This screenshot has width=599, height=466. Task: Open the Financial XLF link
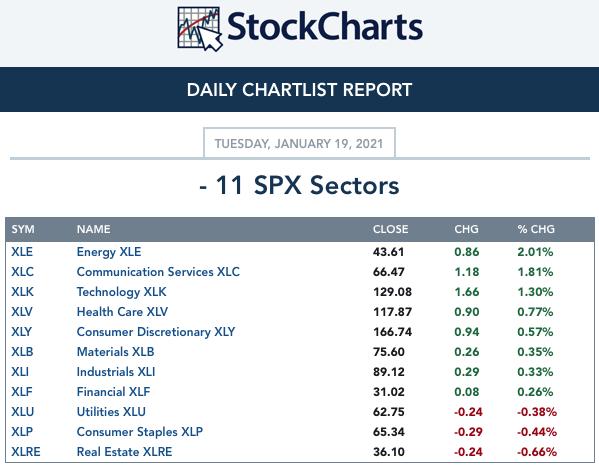pos(113,392)
